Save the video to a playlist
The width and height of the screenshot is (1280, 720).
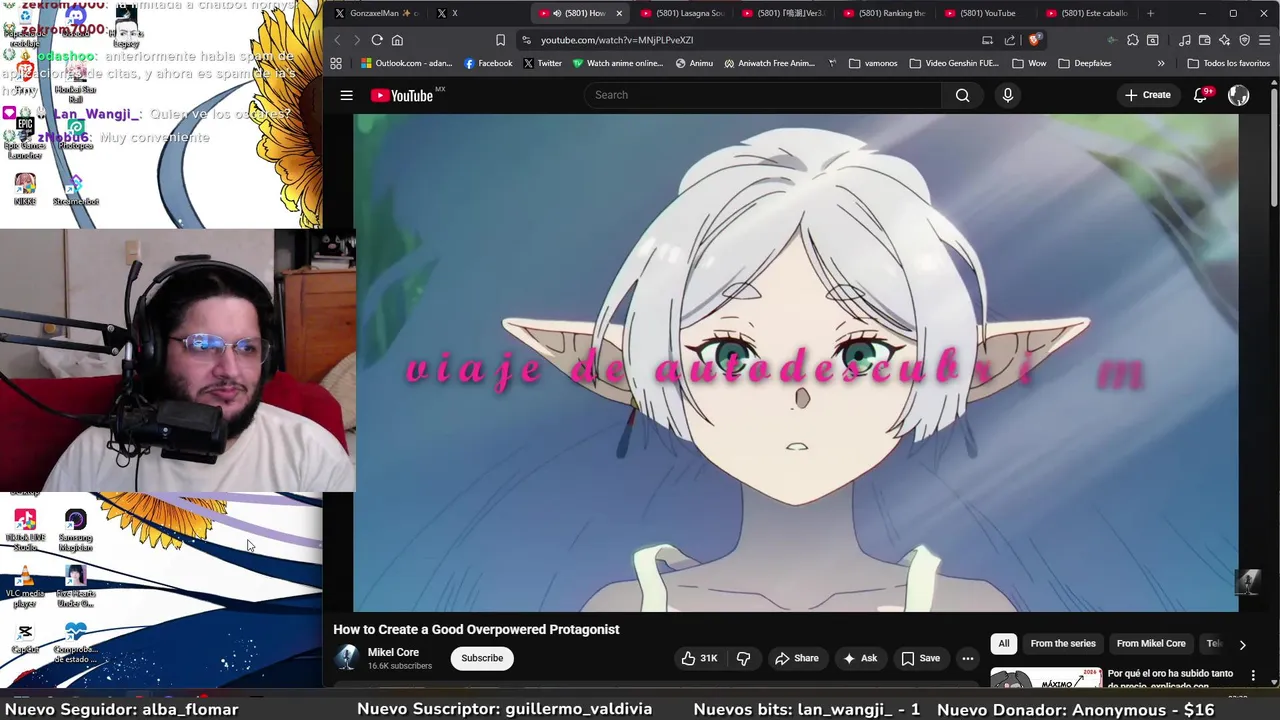coord(920,658)
